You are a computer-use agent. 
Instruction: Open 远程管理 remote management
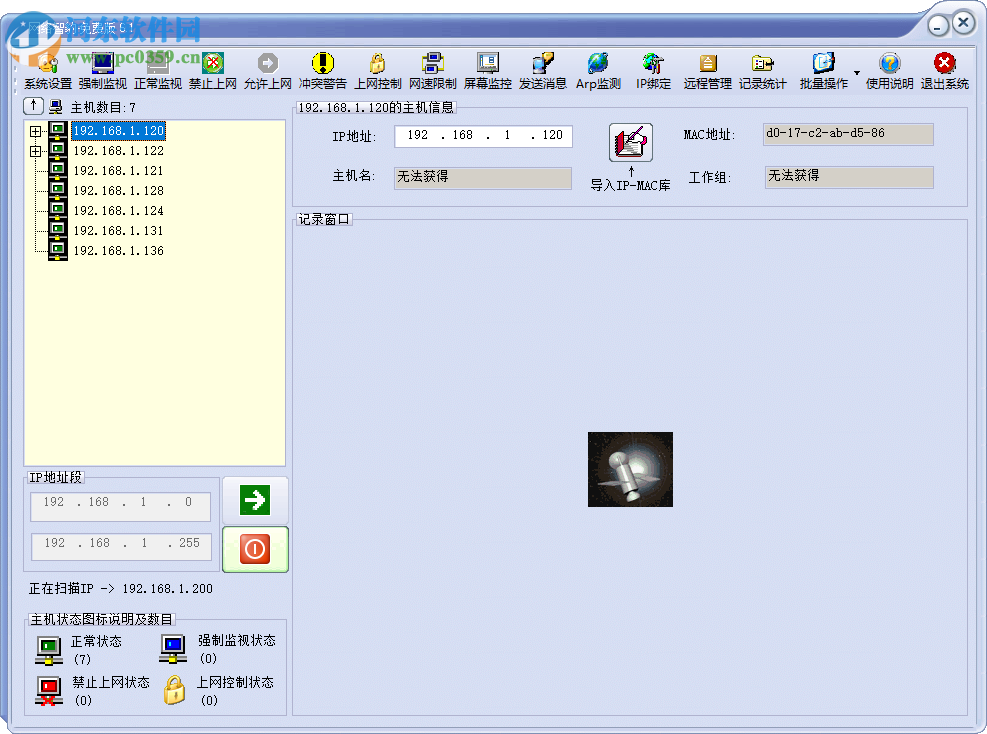point(707,72)
